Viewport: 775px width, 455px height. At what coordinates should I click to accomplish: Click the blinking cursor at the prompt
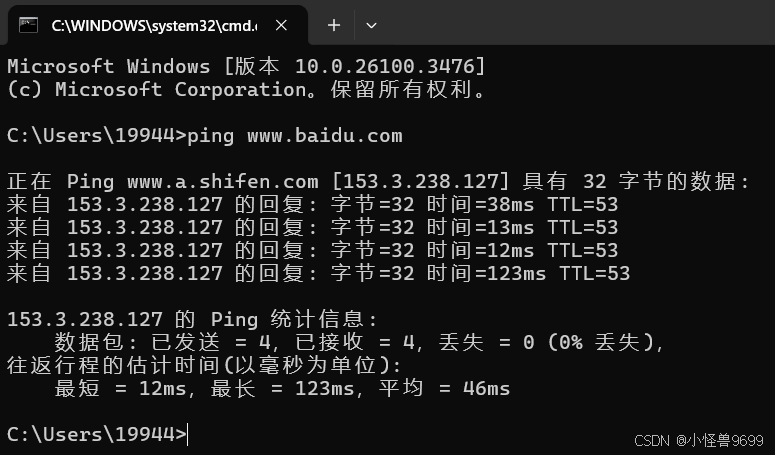tap(188, 435)
